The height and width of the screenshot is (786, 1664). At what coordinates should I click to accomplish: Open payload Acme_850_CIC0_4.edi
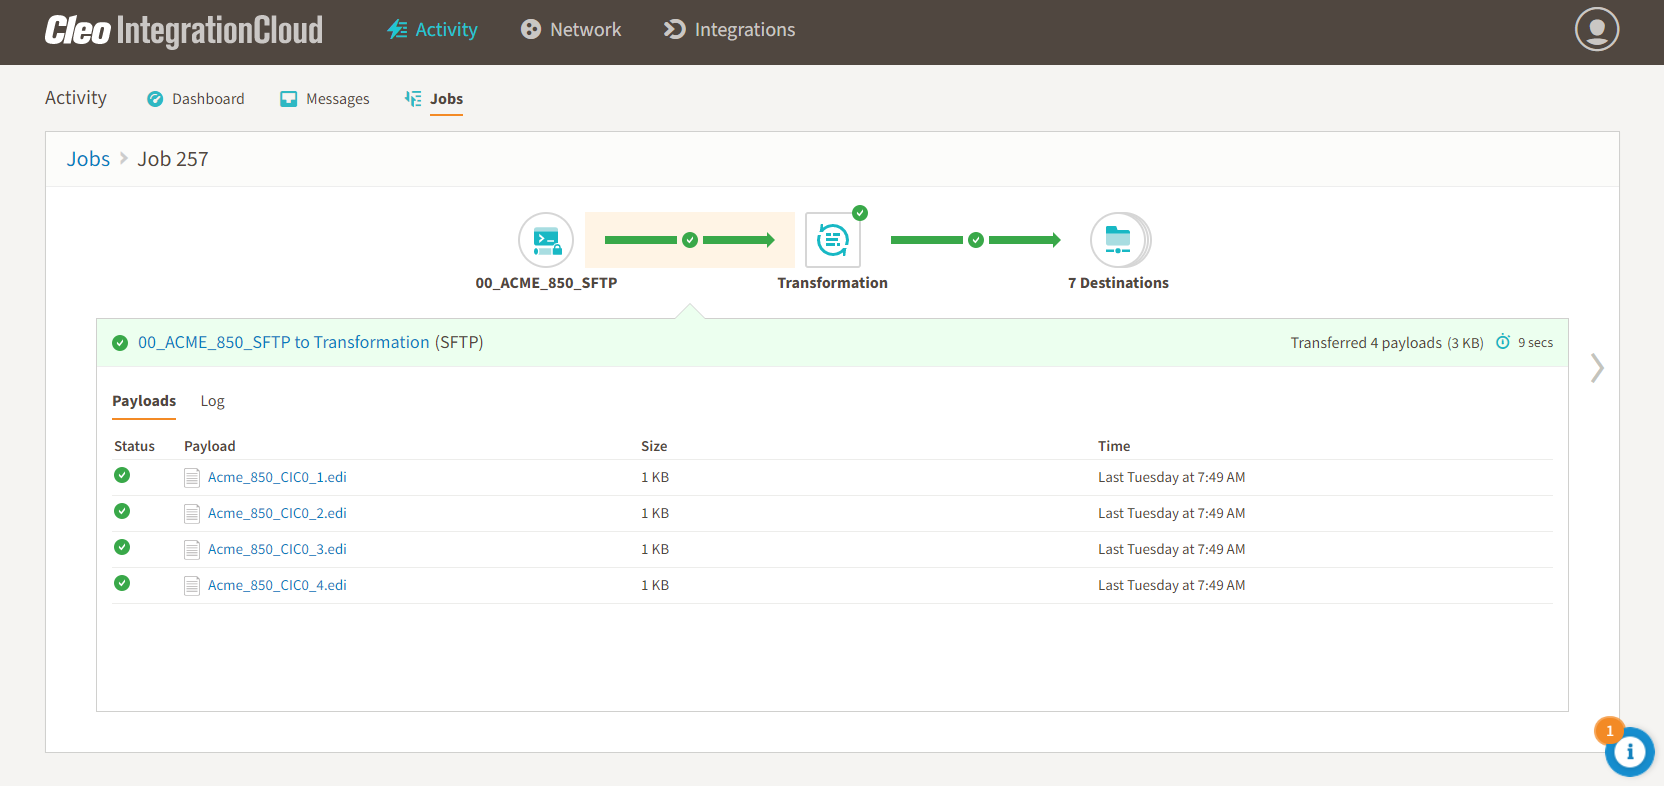tap(277, 585)
